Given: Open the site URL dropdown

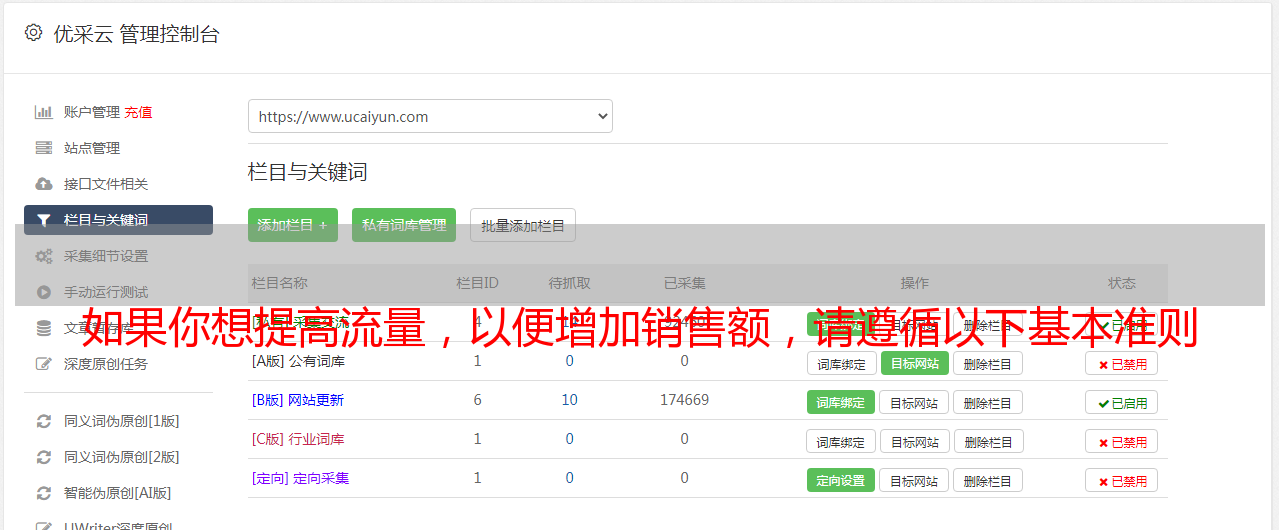Looking at the screenshot, I should coord(430,116).
